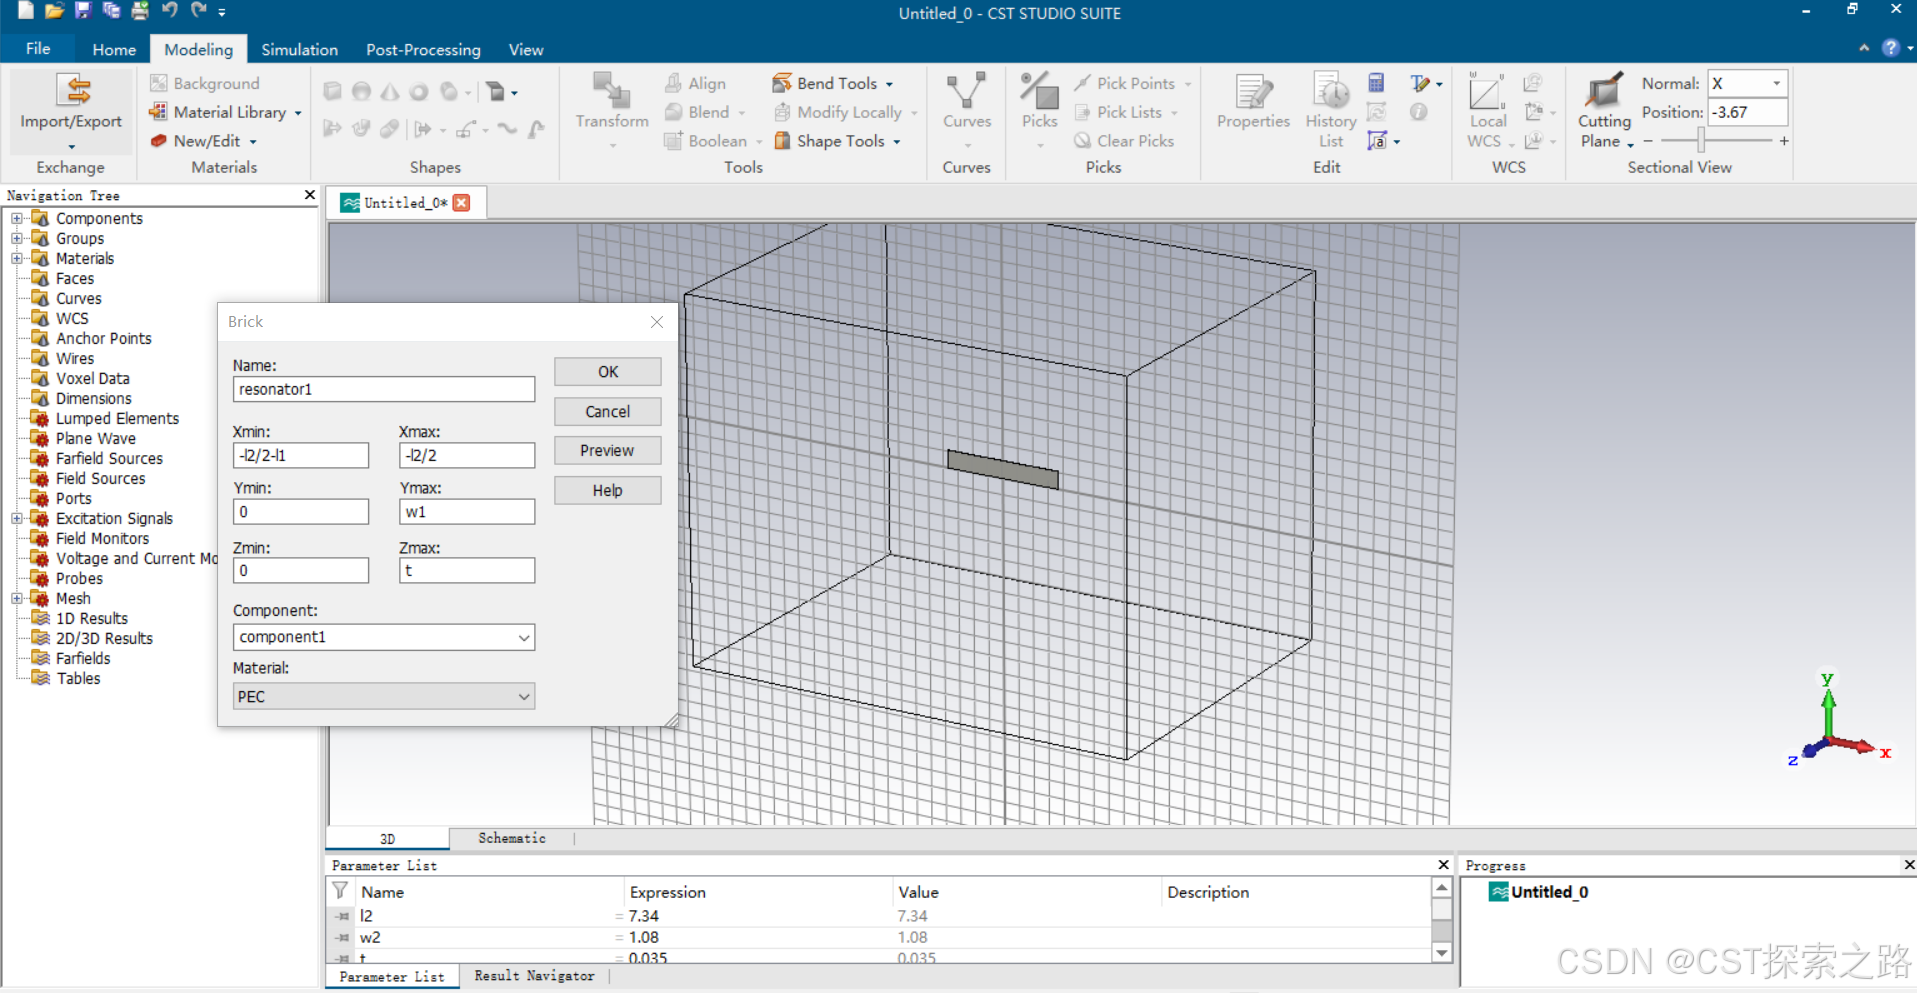Image resolution: width=1917 pixels, height=993 pixels.
Task: Click Pick Points tool
Action: 1133,83
